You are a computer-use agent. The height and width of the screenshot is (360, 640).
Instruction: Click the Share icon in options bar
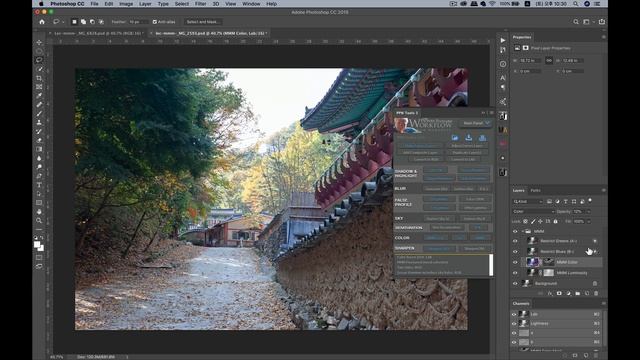pyautogui.click(x=602, y=22)
